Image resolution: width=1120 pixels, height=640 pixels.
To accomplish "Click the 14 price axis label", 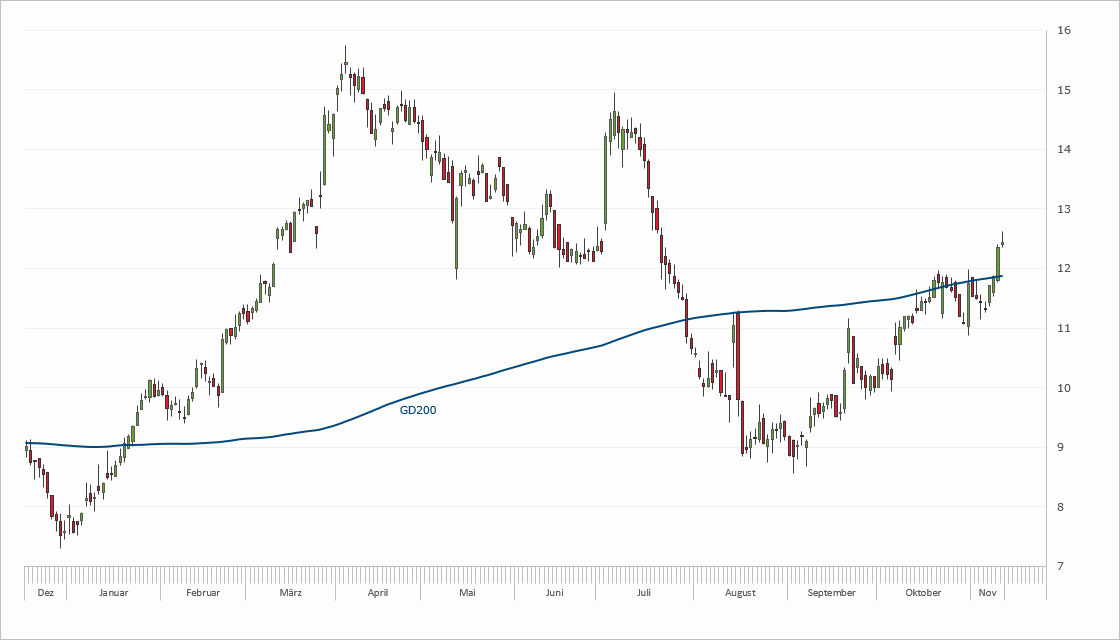I will (x=1065, y=149).
